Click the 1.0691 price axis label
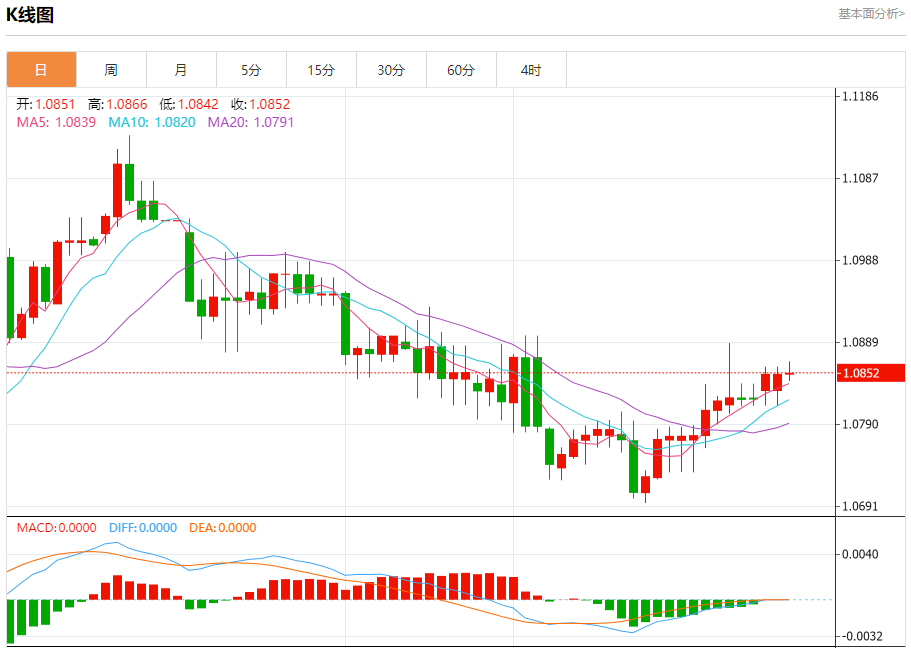The width and height of the screenshot is (911, 648). coord(860,506)
